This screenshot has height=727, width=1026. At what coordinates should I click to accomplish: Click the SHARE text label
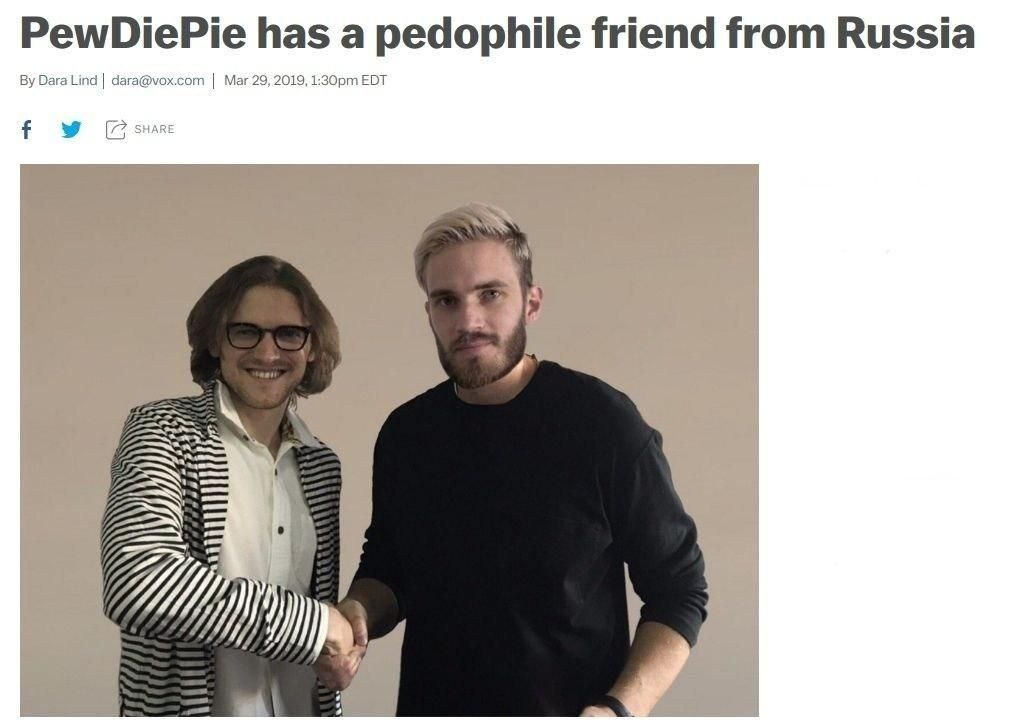click(154, 129)
